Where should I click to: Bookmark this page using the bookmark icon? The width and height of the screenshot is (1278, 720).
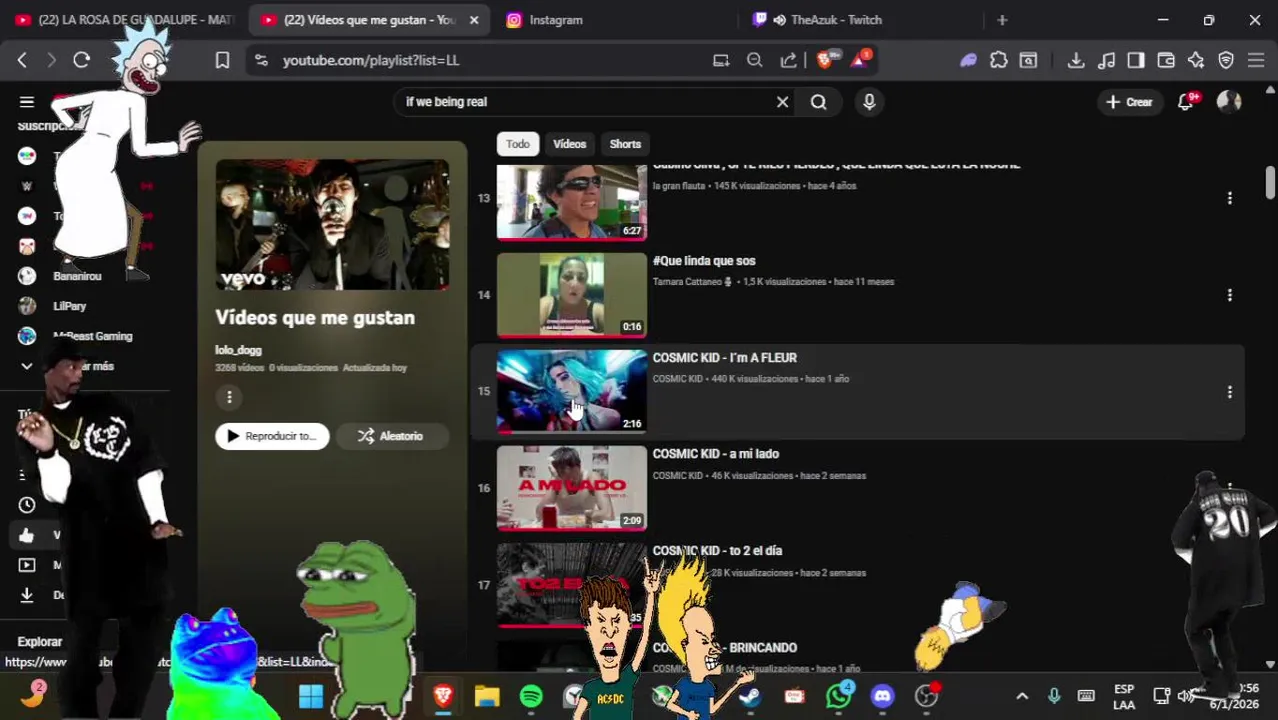coord(222,60)
